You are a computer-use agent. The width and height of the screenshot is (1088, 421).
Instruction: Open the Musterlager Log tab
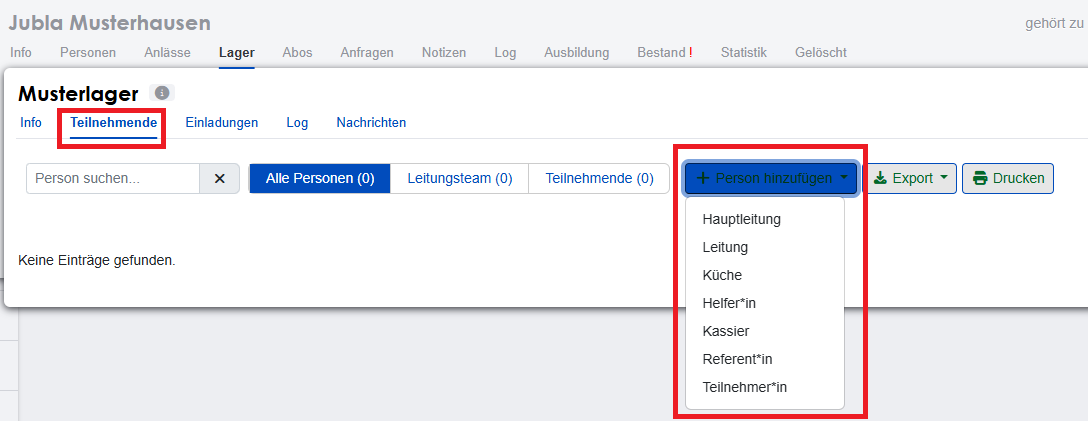point(297,123)
